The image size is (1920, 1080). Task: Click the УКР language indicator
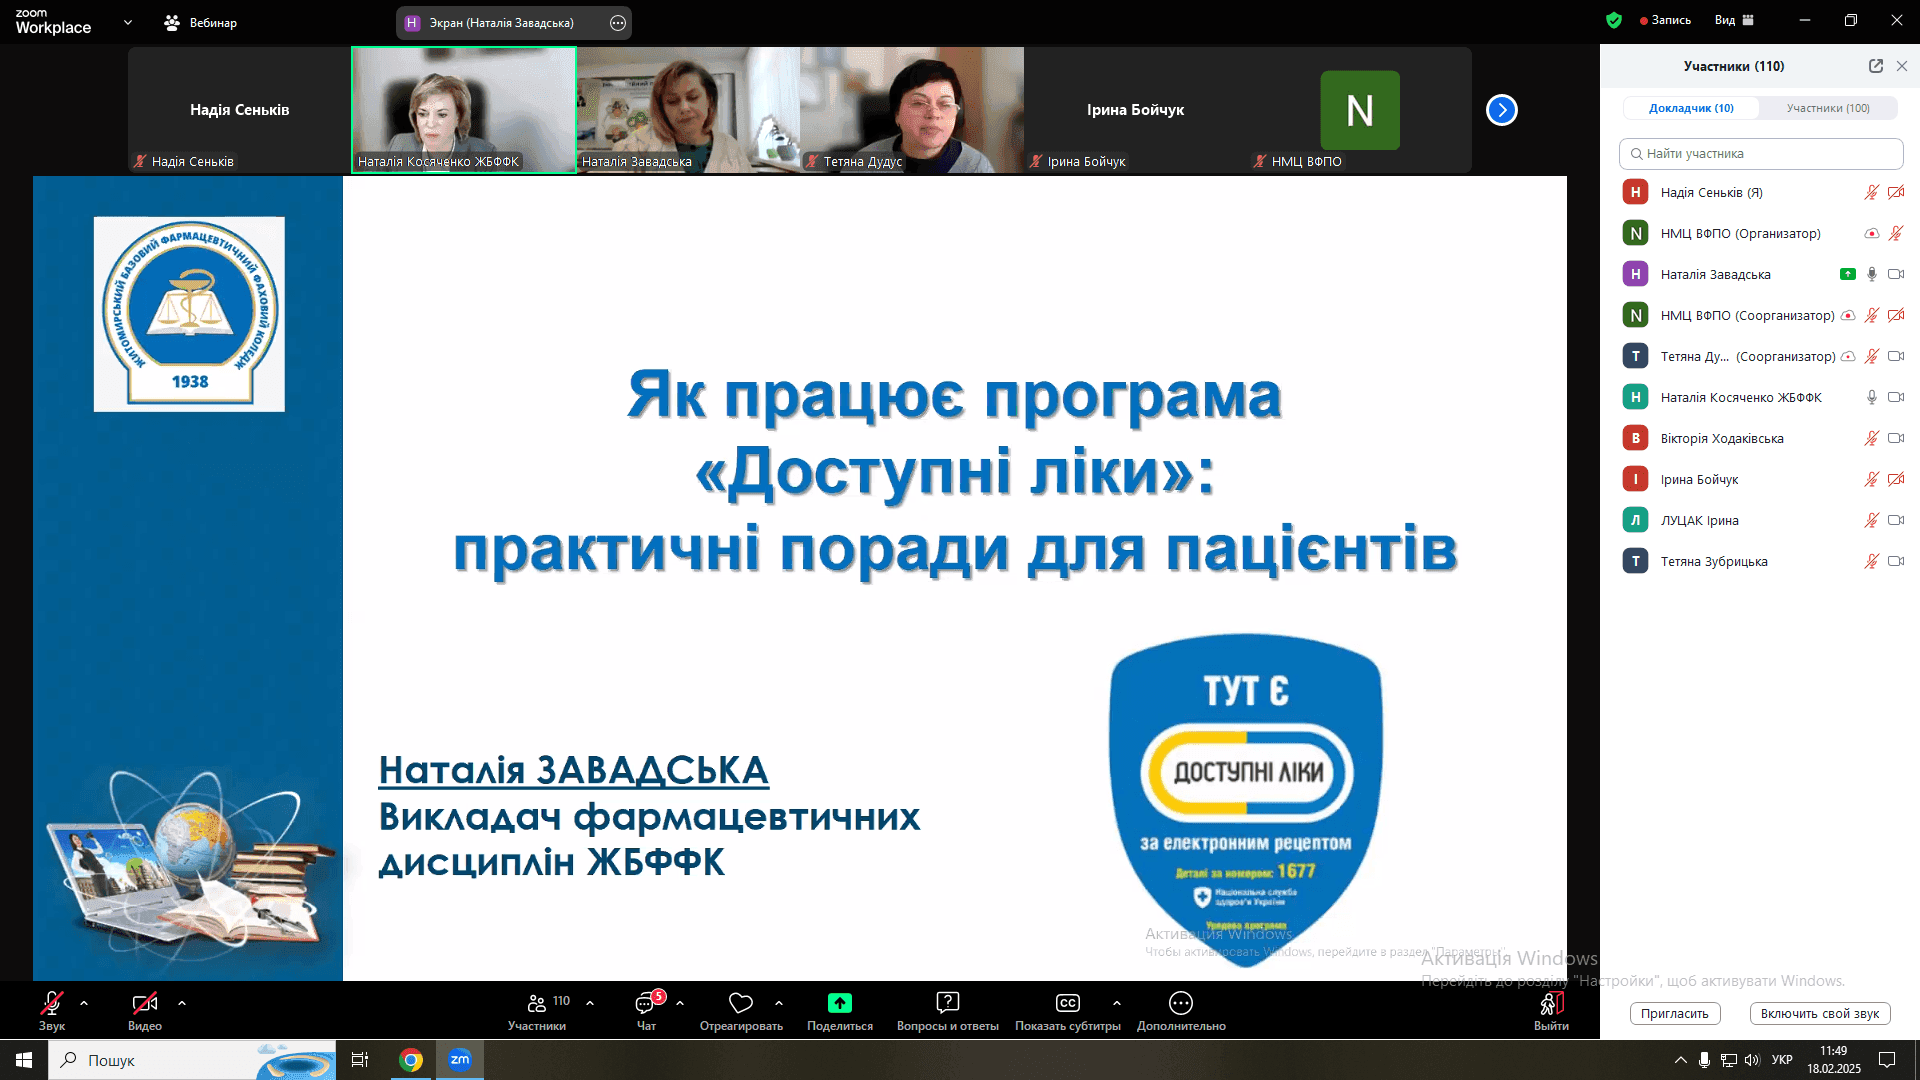click(1782, 1060)
